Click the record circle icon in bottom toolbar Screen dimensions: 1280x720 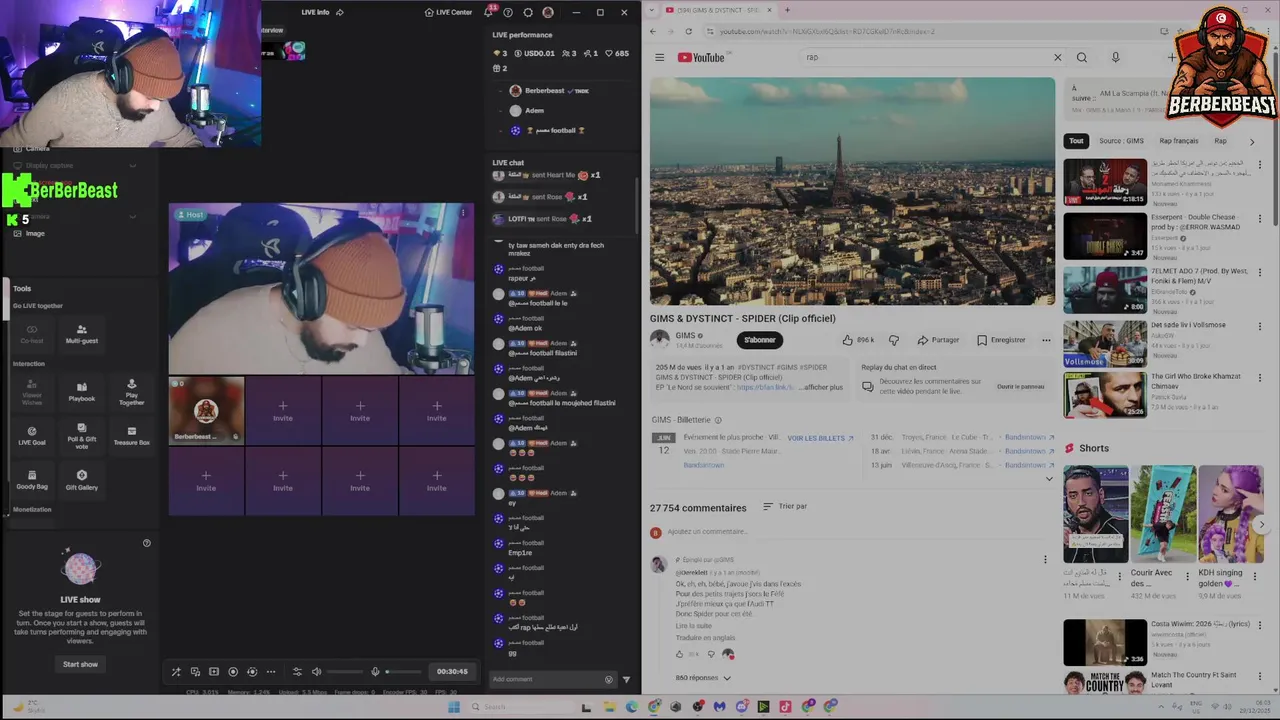[x=233, y=672]
